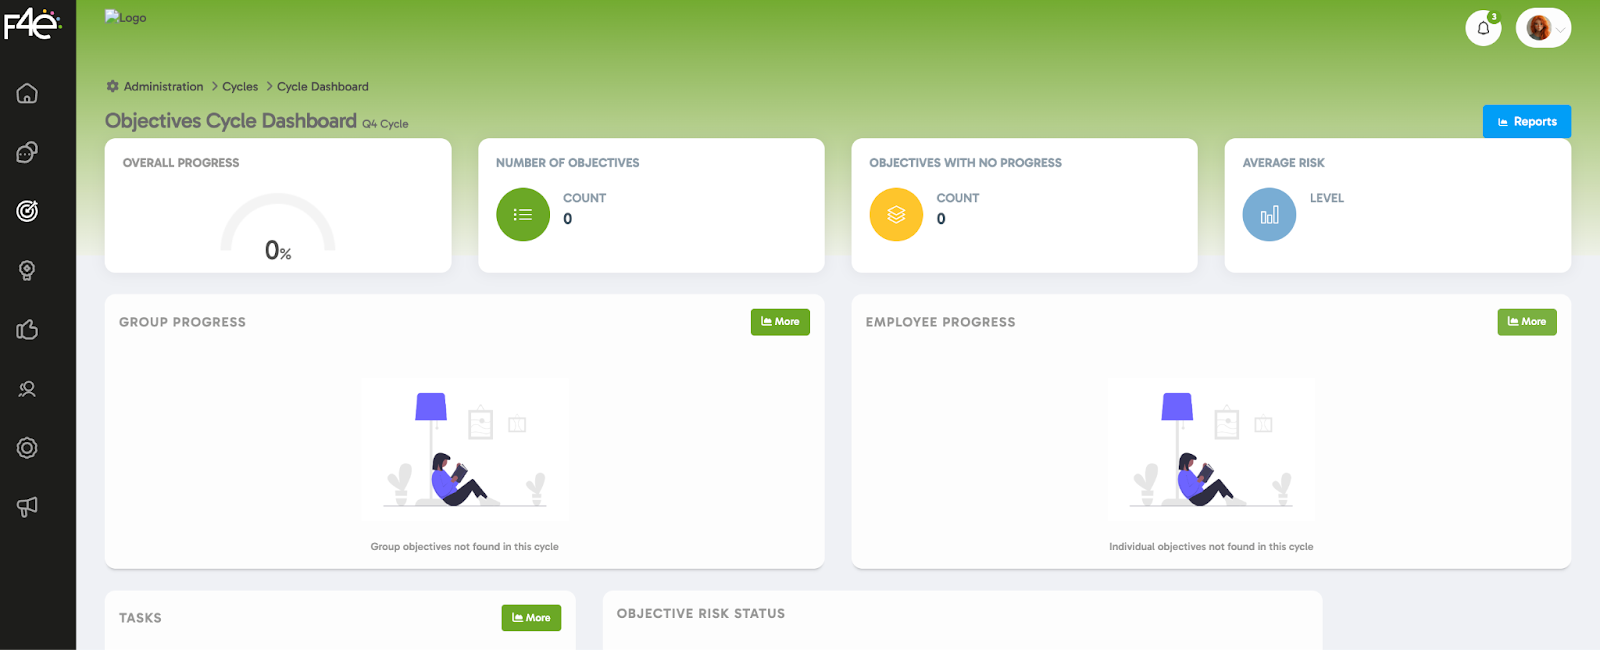Navigate to Cycles in the breadcrumb
Image resolution: width=1600 pixels, height=650 pixels.
tap(240, 87)
